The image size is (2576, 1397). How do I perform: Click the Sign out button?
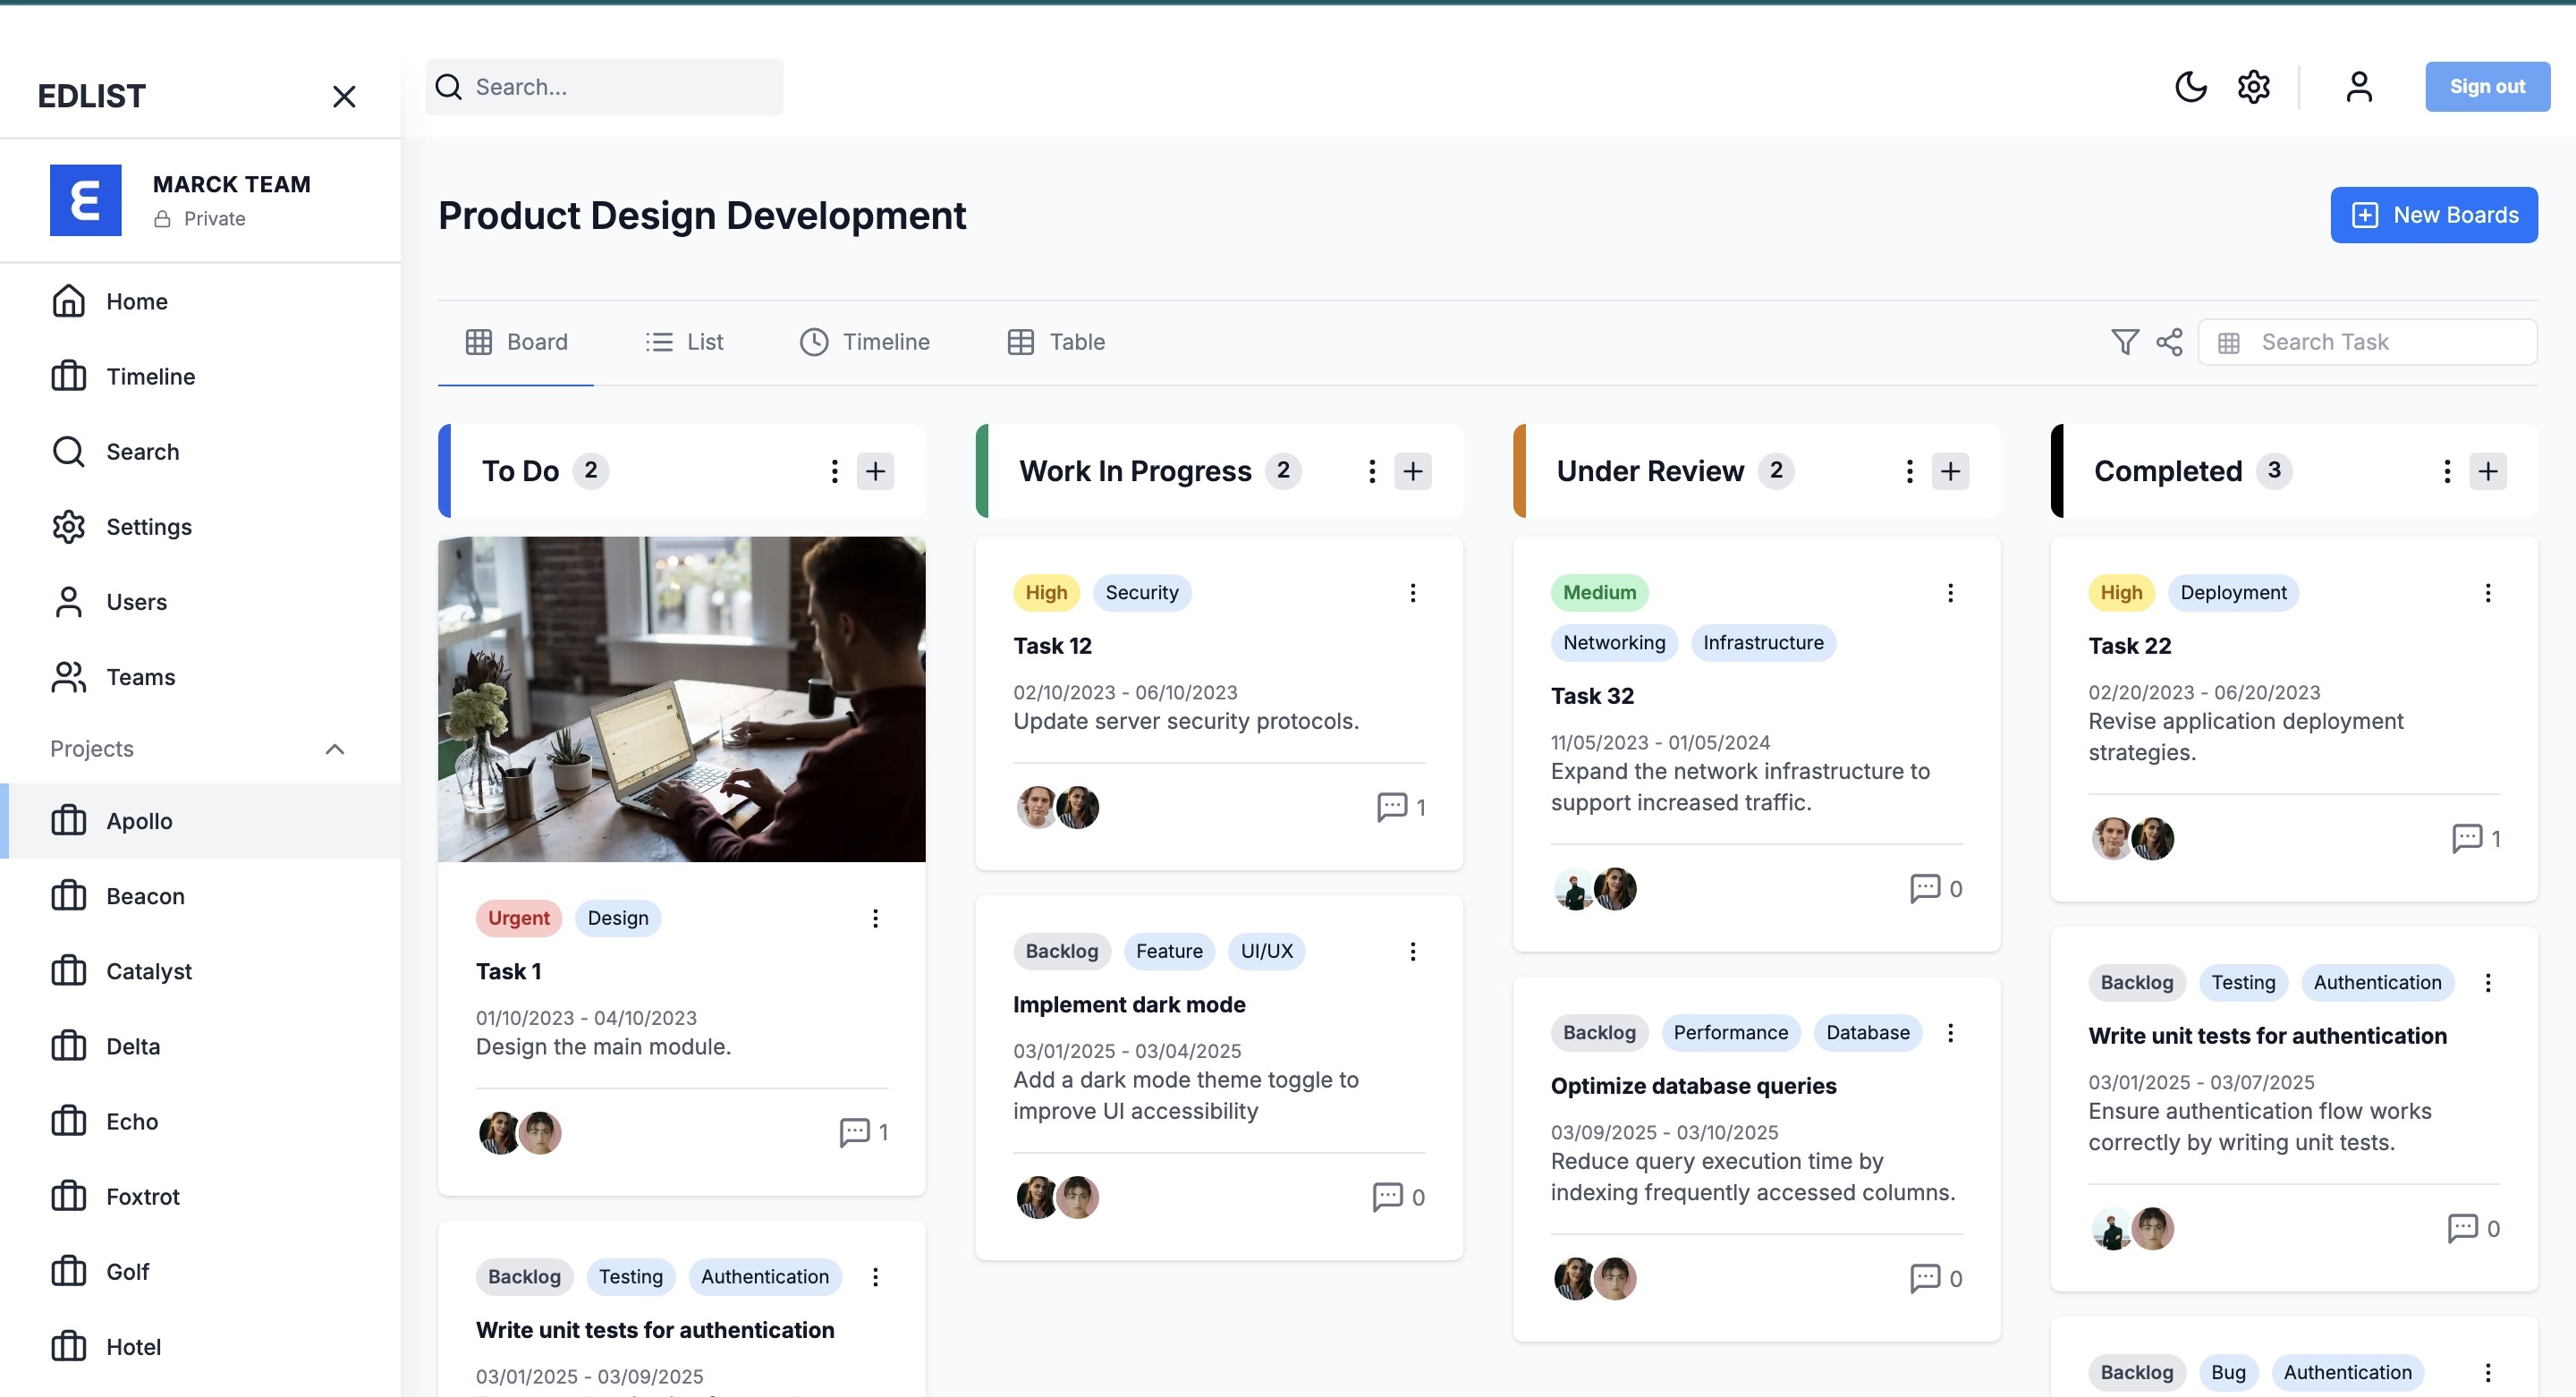2487,87
